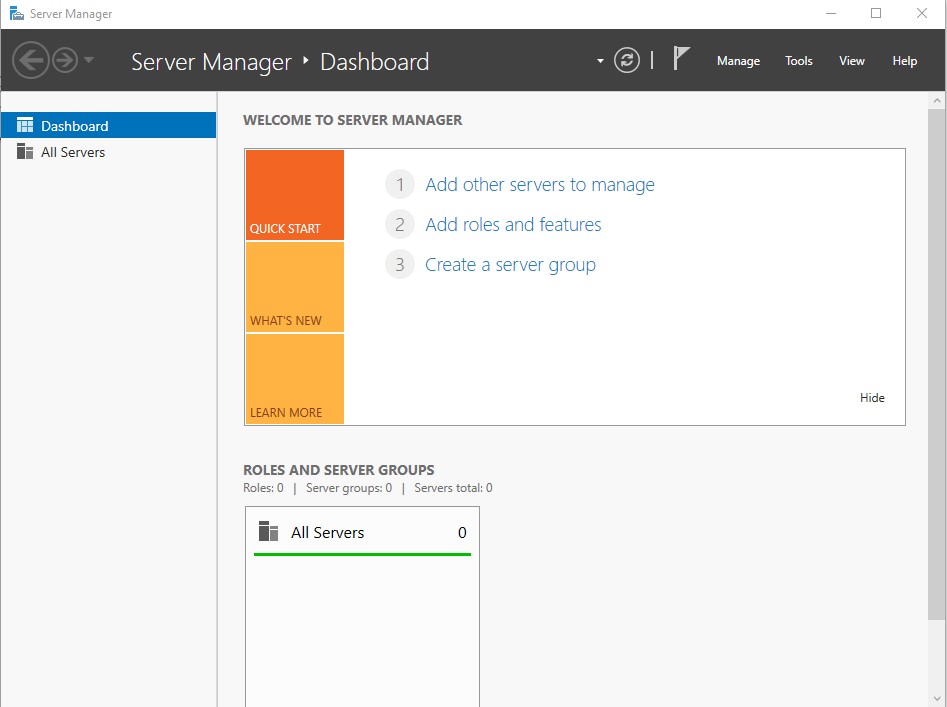Click the vertical scrollbar thumb

tap(937, 364)
